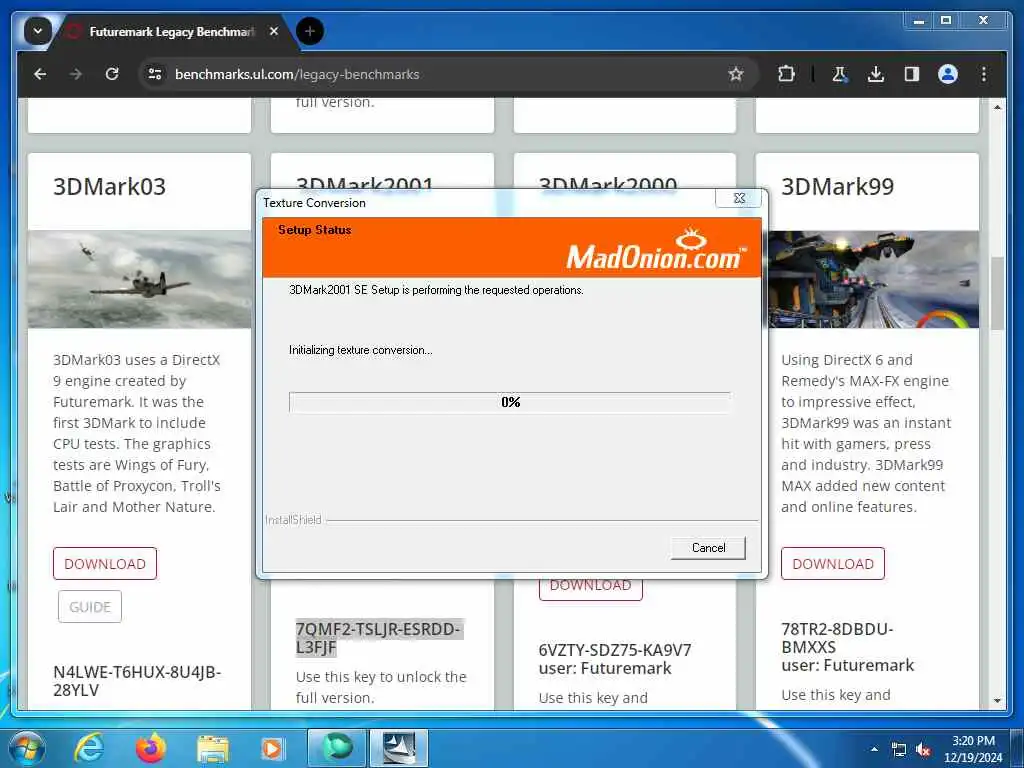Open the network tray icon
Viewport: 1024px width, 768px height.
pos(899,750)
